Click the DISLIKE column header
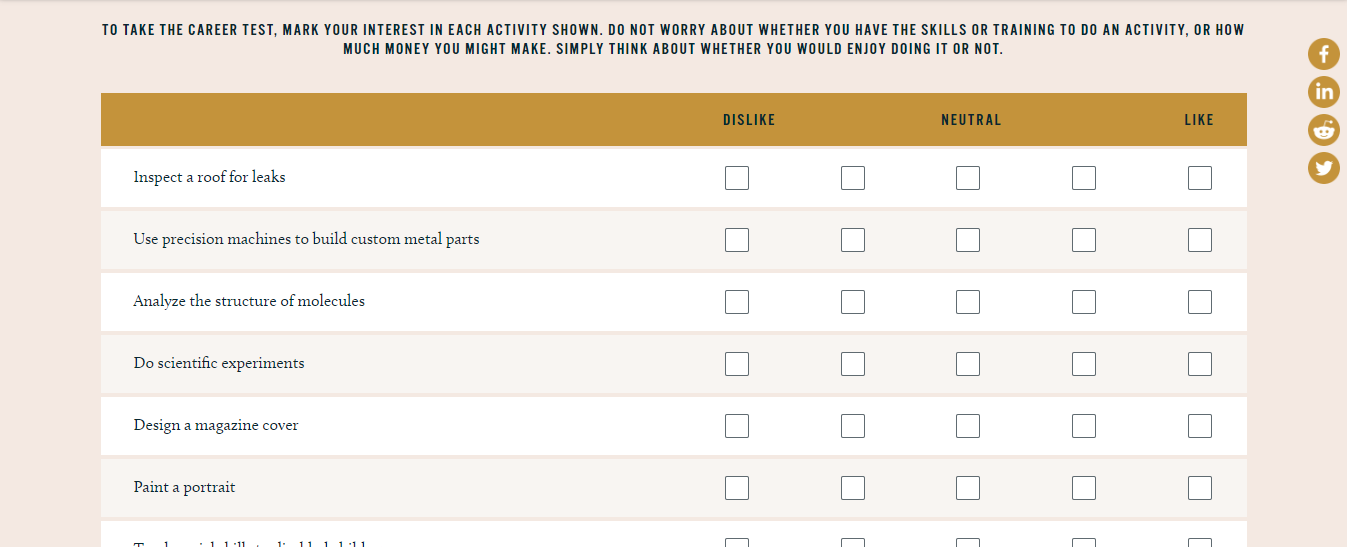This screenshot has height=547, width=1347. point(749,120)
